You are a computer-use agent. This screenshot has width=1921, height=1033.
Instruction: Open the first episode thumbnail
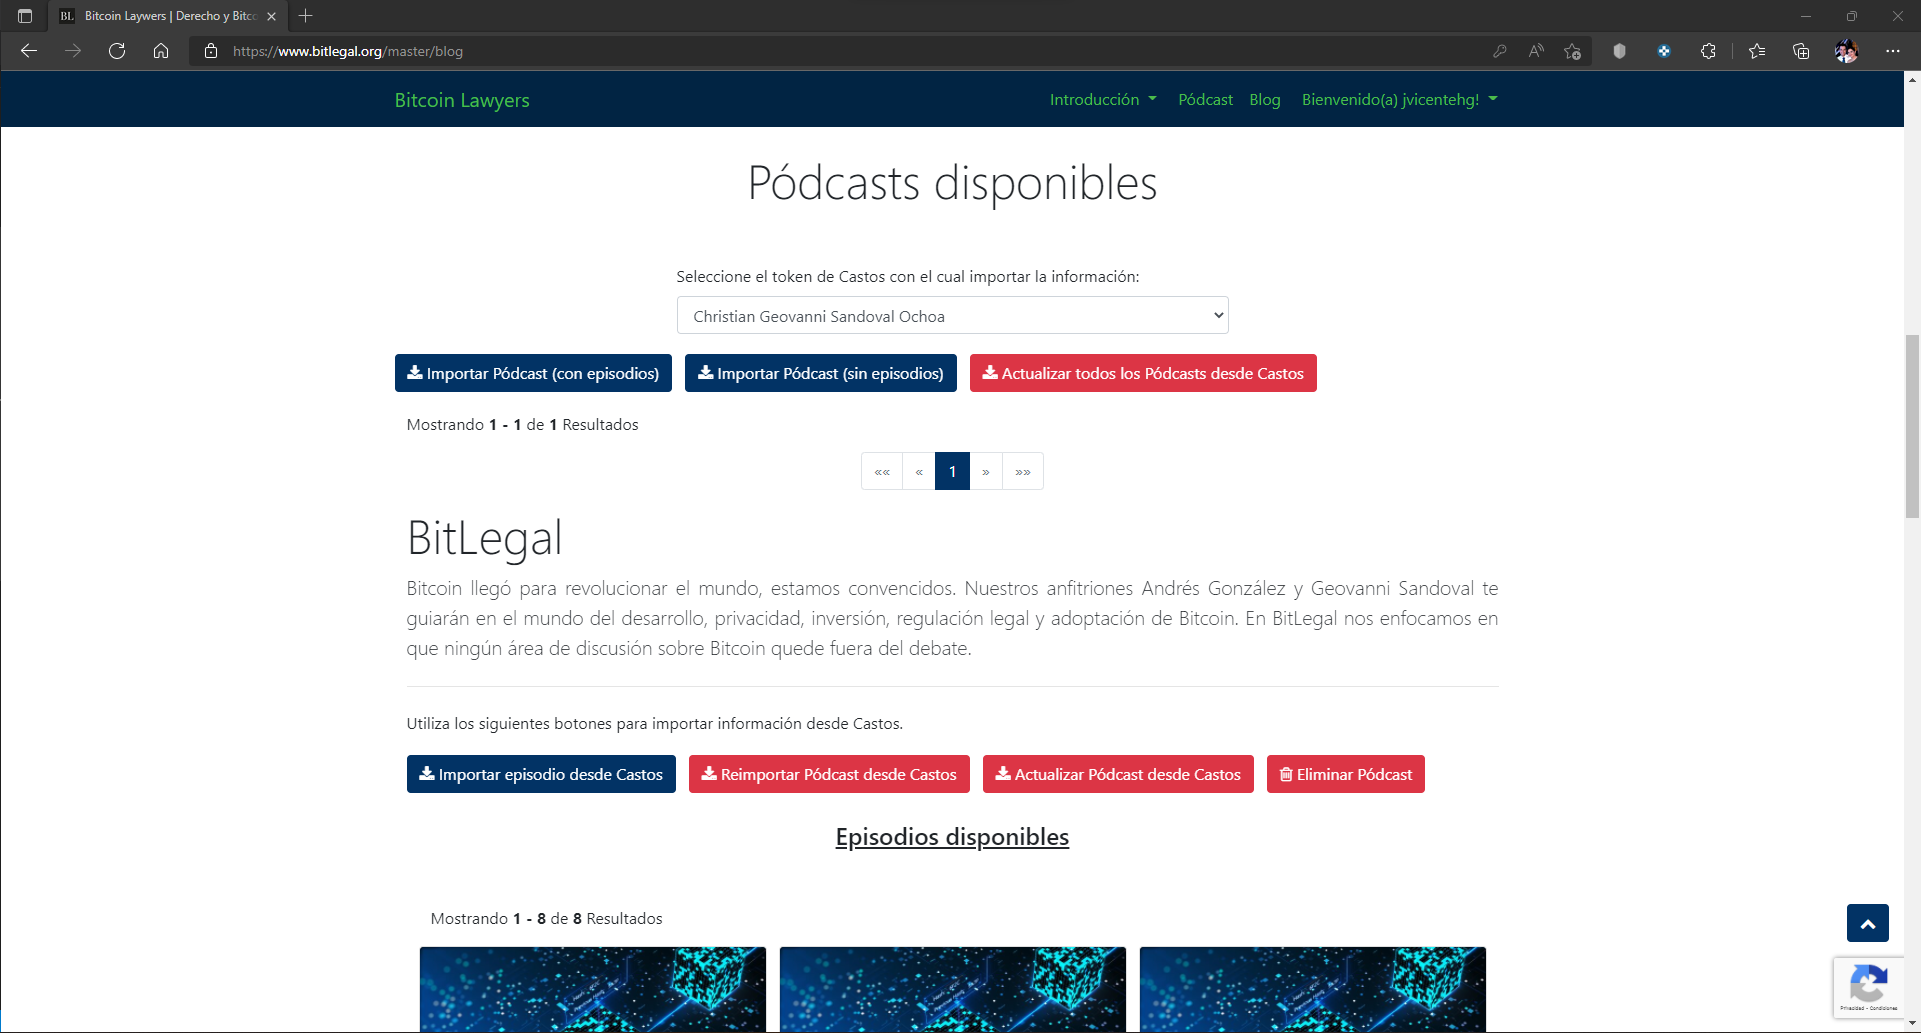click(593, 989)
